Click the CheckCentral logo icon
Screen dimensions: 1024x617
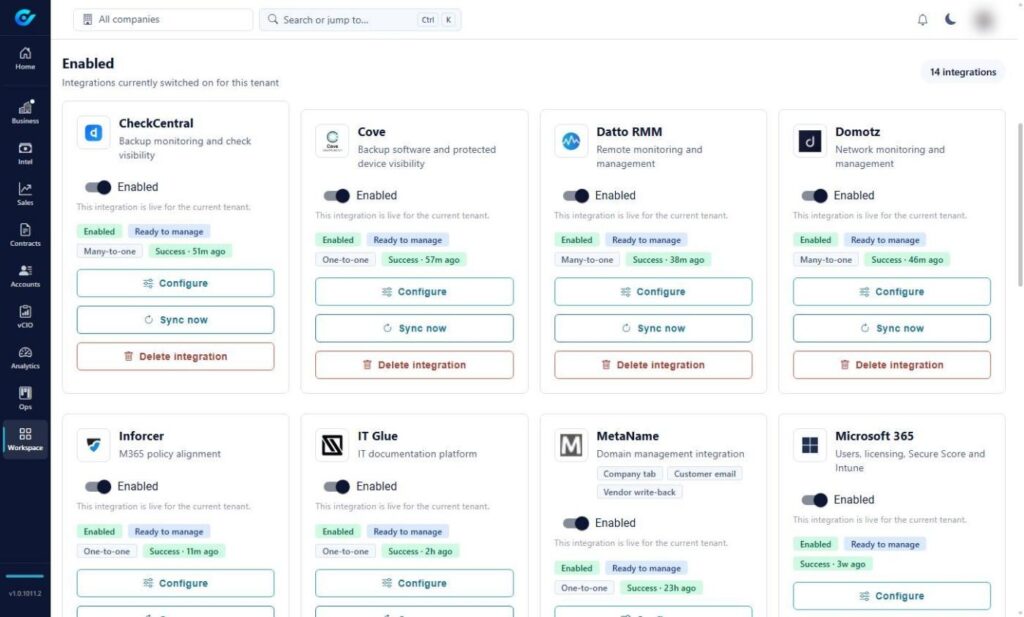click(93, 133)
